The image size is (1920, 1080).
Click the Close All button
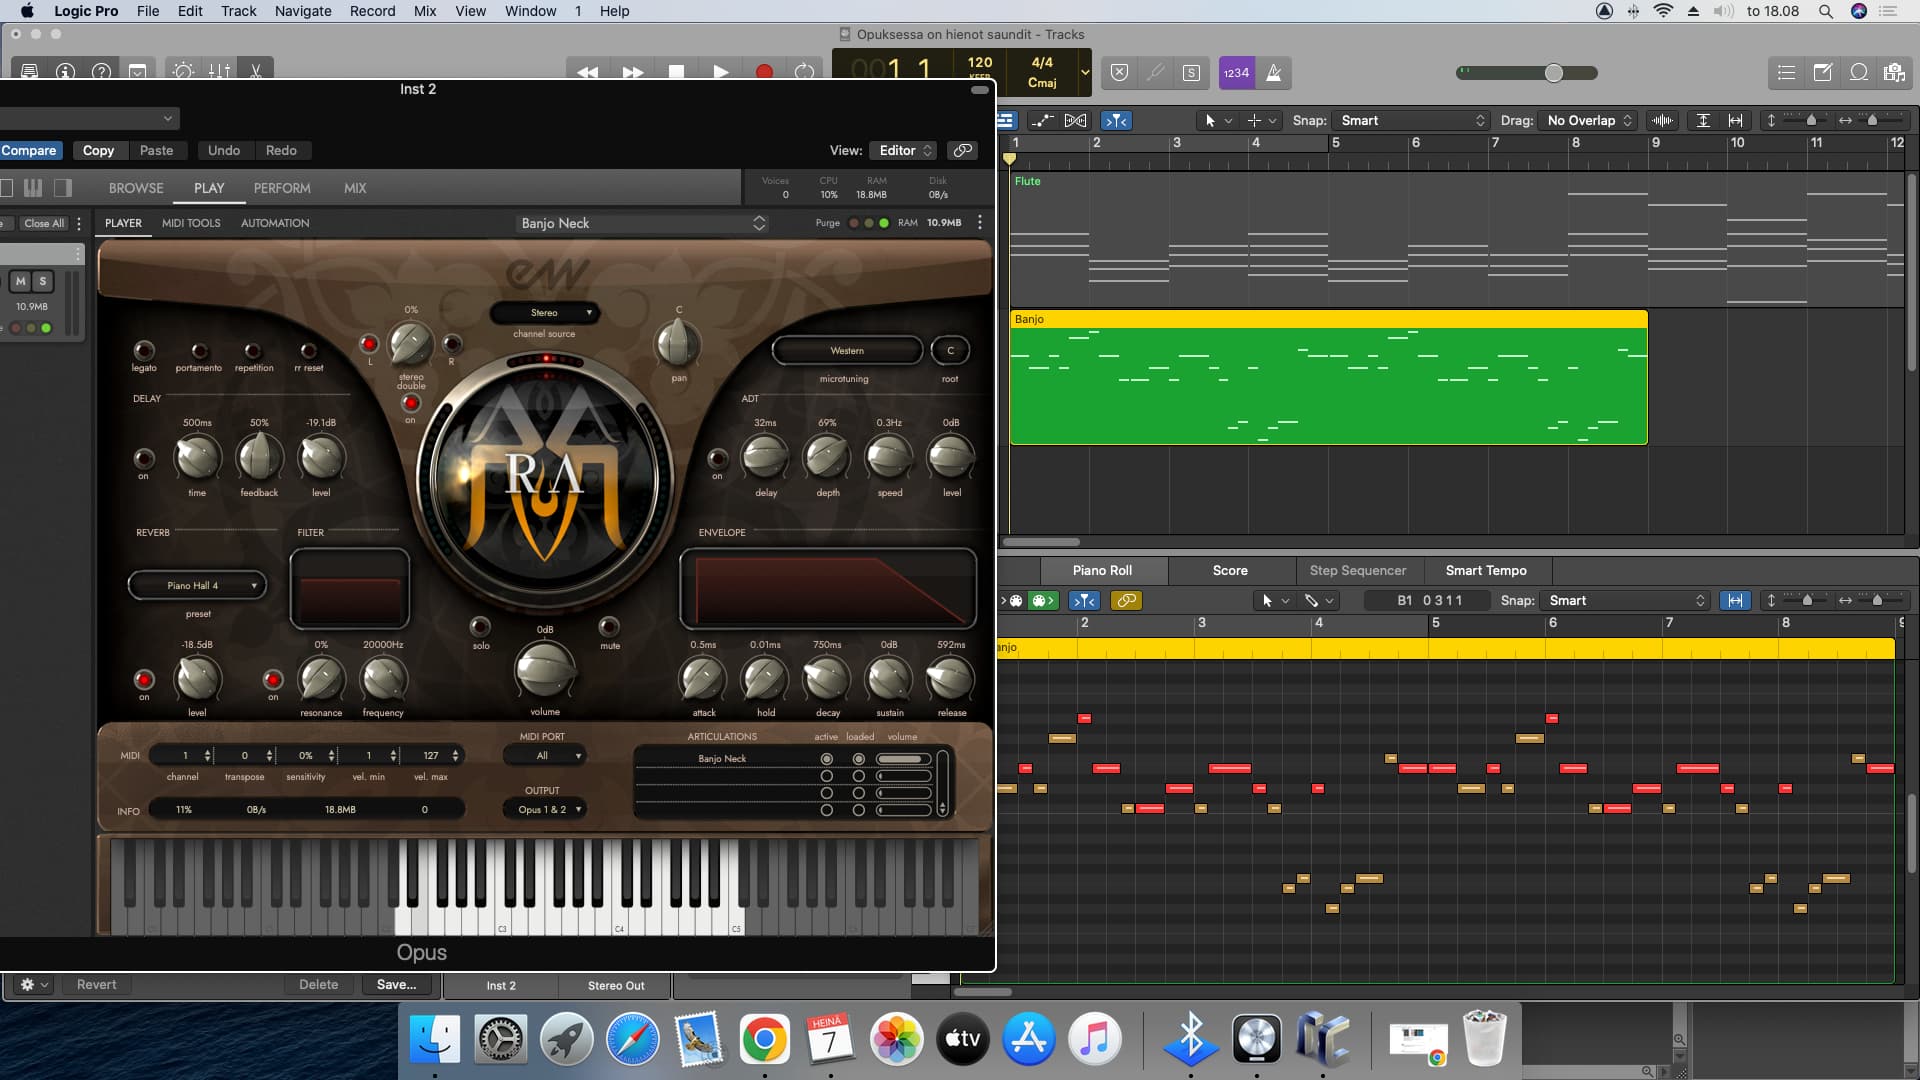click(44, 223)
